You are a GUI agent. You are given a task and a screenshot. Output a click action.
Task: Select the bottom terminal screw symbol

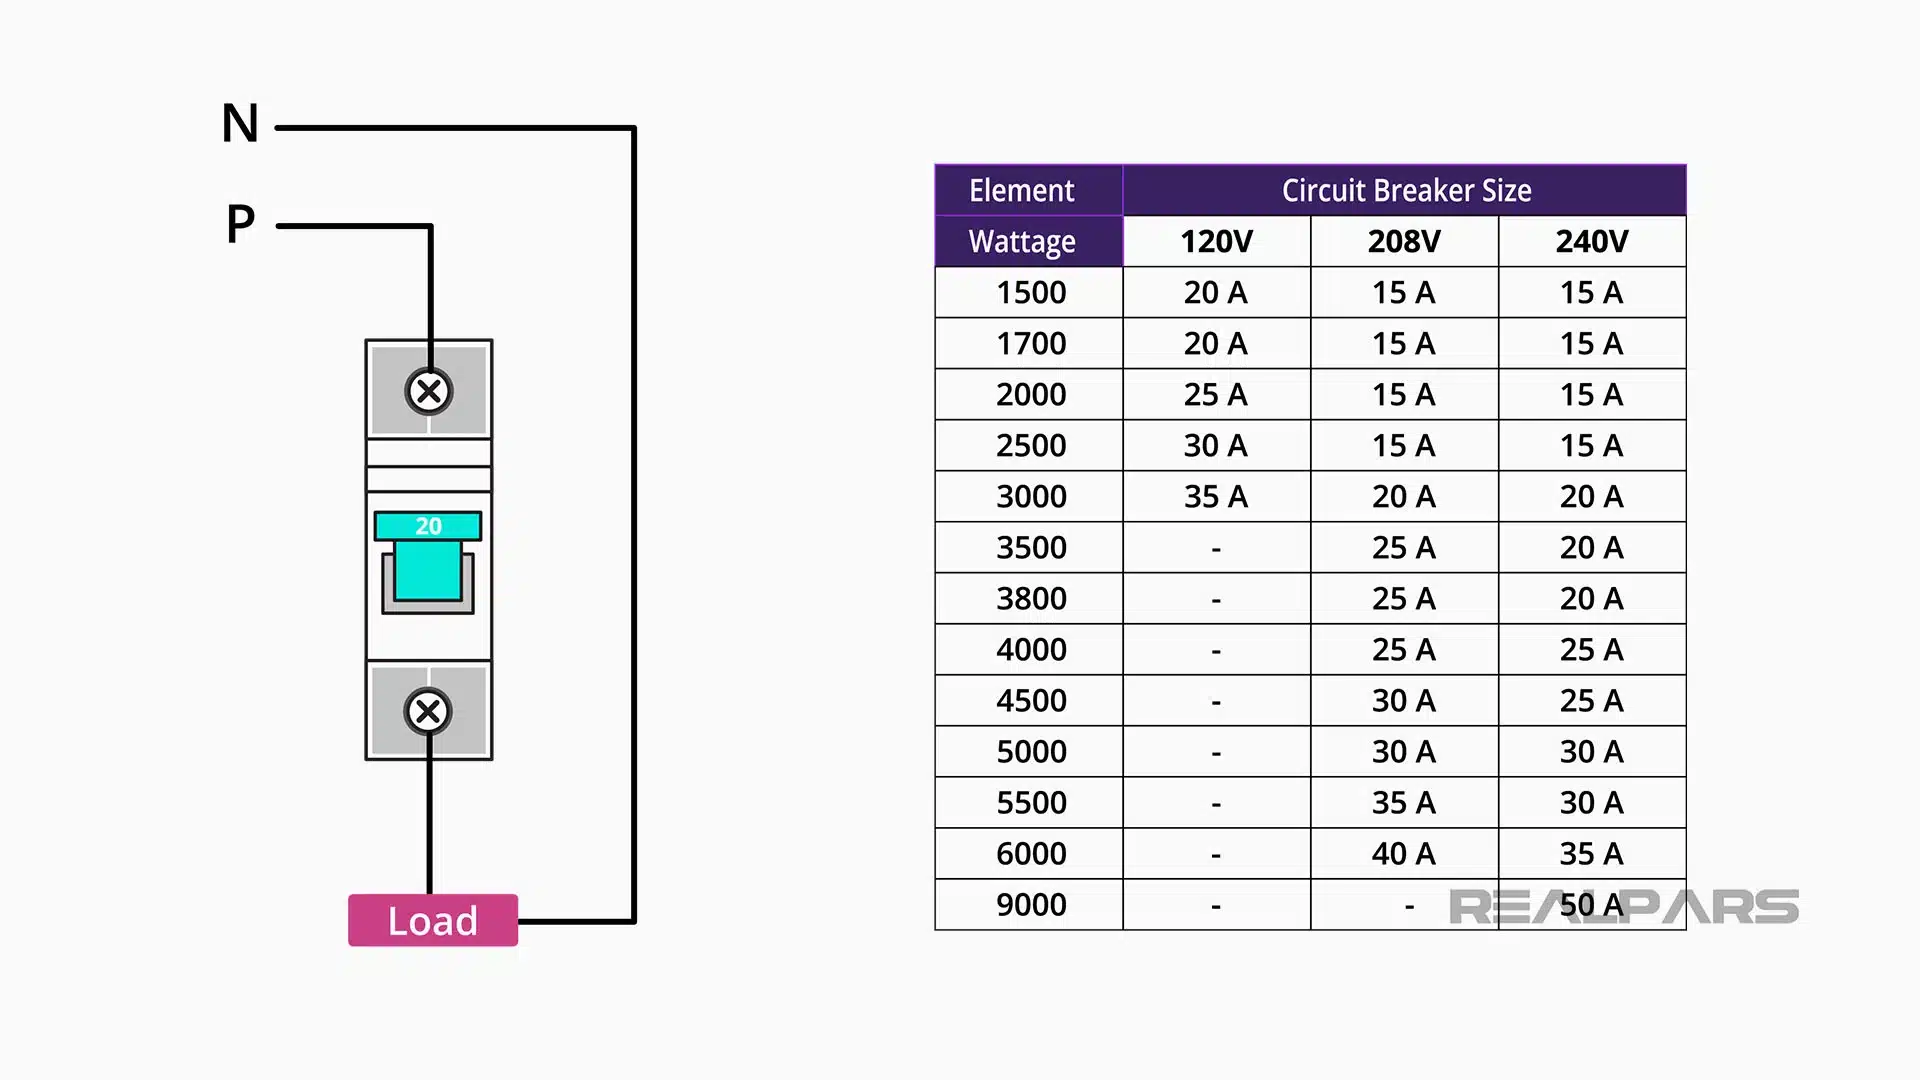(x=429, y=710)
